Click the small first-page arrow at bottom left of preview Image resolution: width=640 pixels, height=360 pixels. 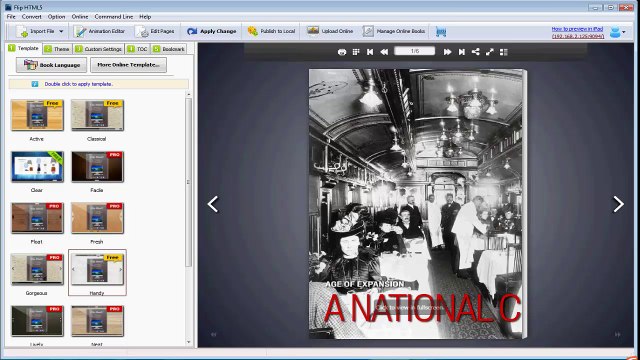coord(213,334)
